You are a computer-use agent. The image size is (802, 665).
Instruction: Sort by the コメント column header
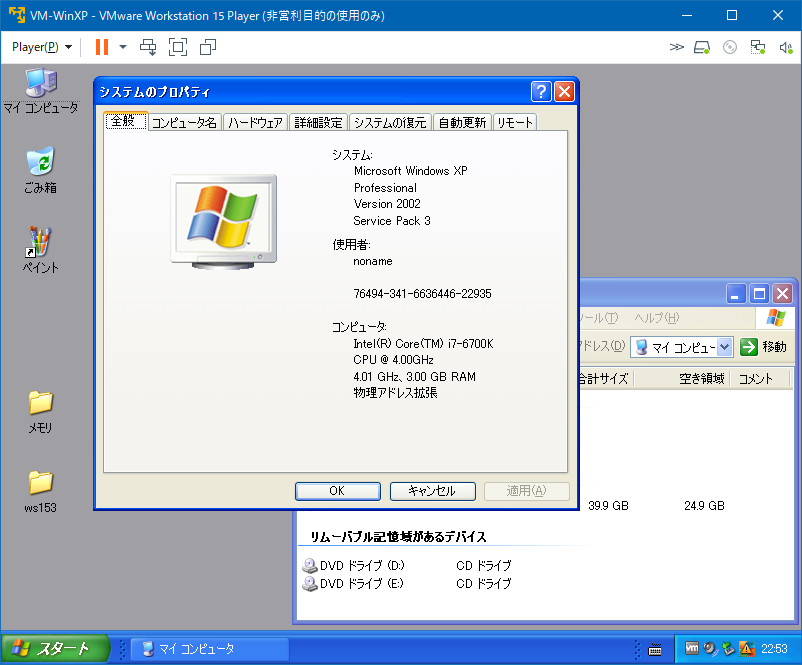pyautogui.click(x=760, y=379)
